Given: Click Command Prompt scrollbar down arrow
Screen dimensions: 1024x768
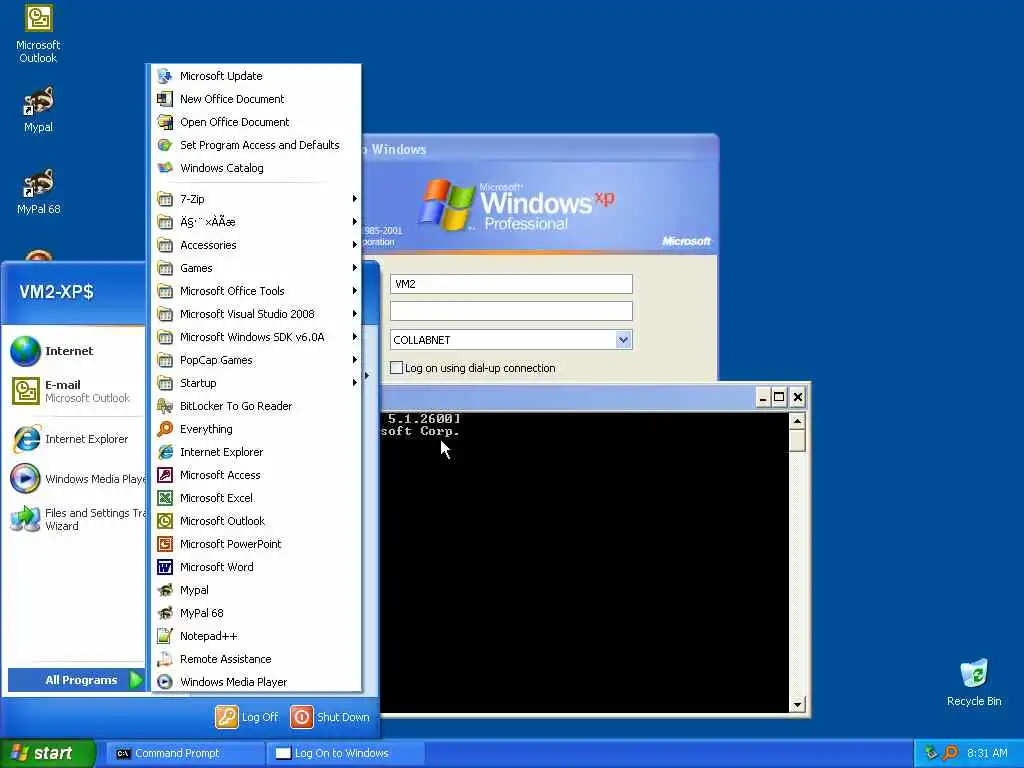Looking at the screenshot, I should (x=797, y=705).
